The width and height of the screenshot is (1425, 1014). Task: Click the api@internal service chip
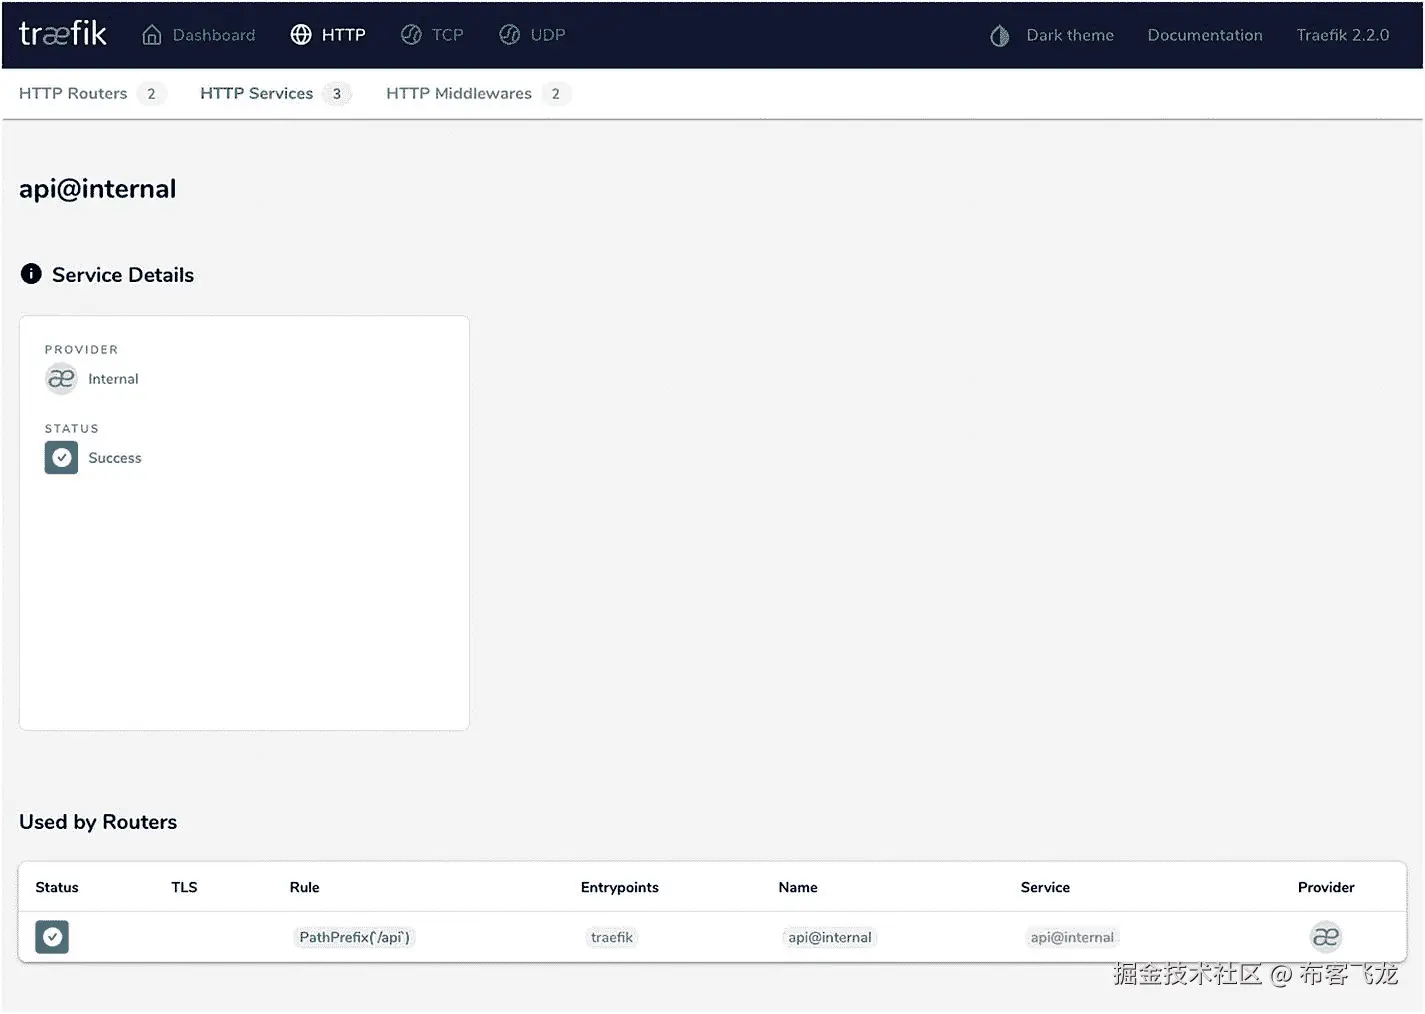1072,937
